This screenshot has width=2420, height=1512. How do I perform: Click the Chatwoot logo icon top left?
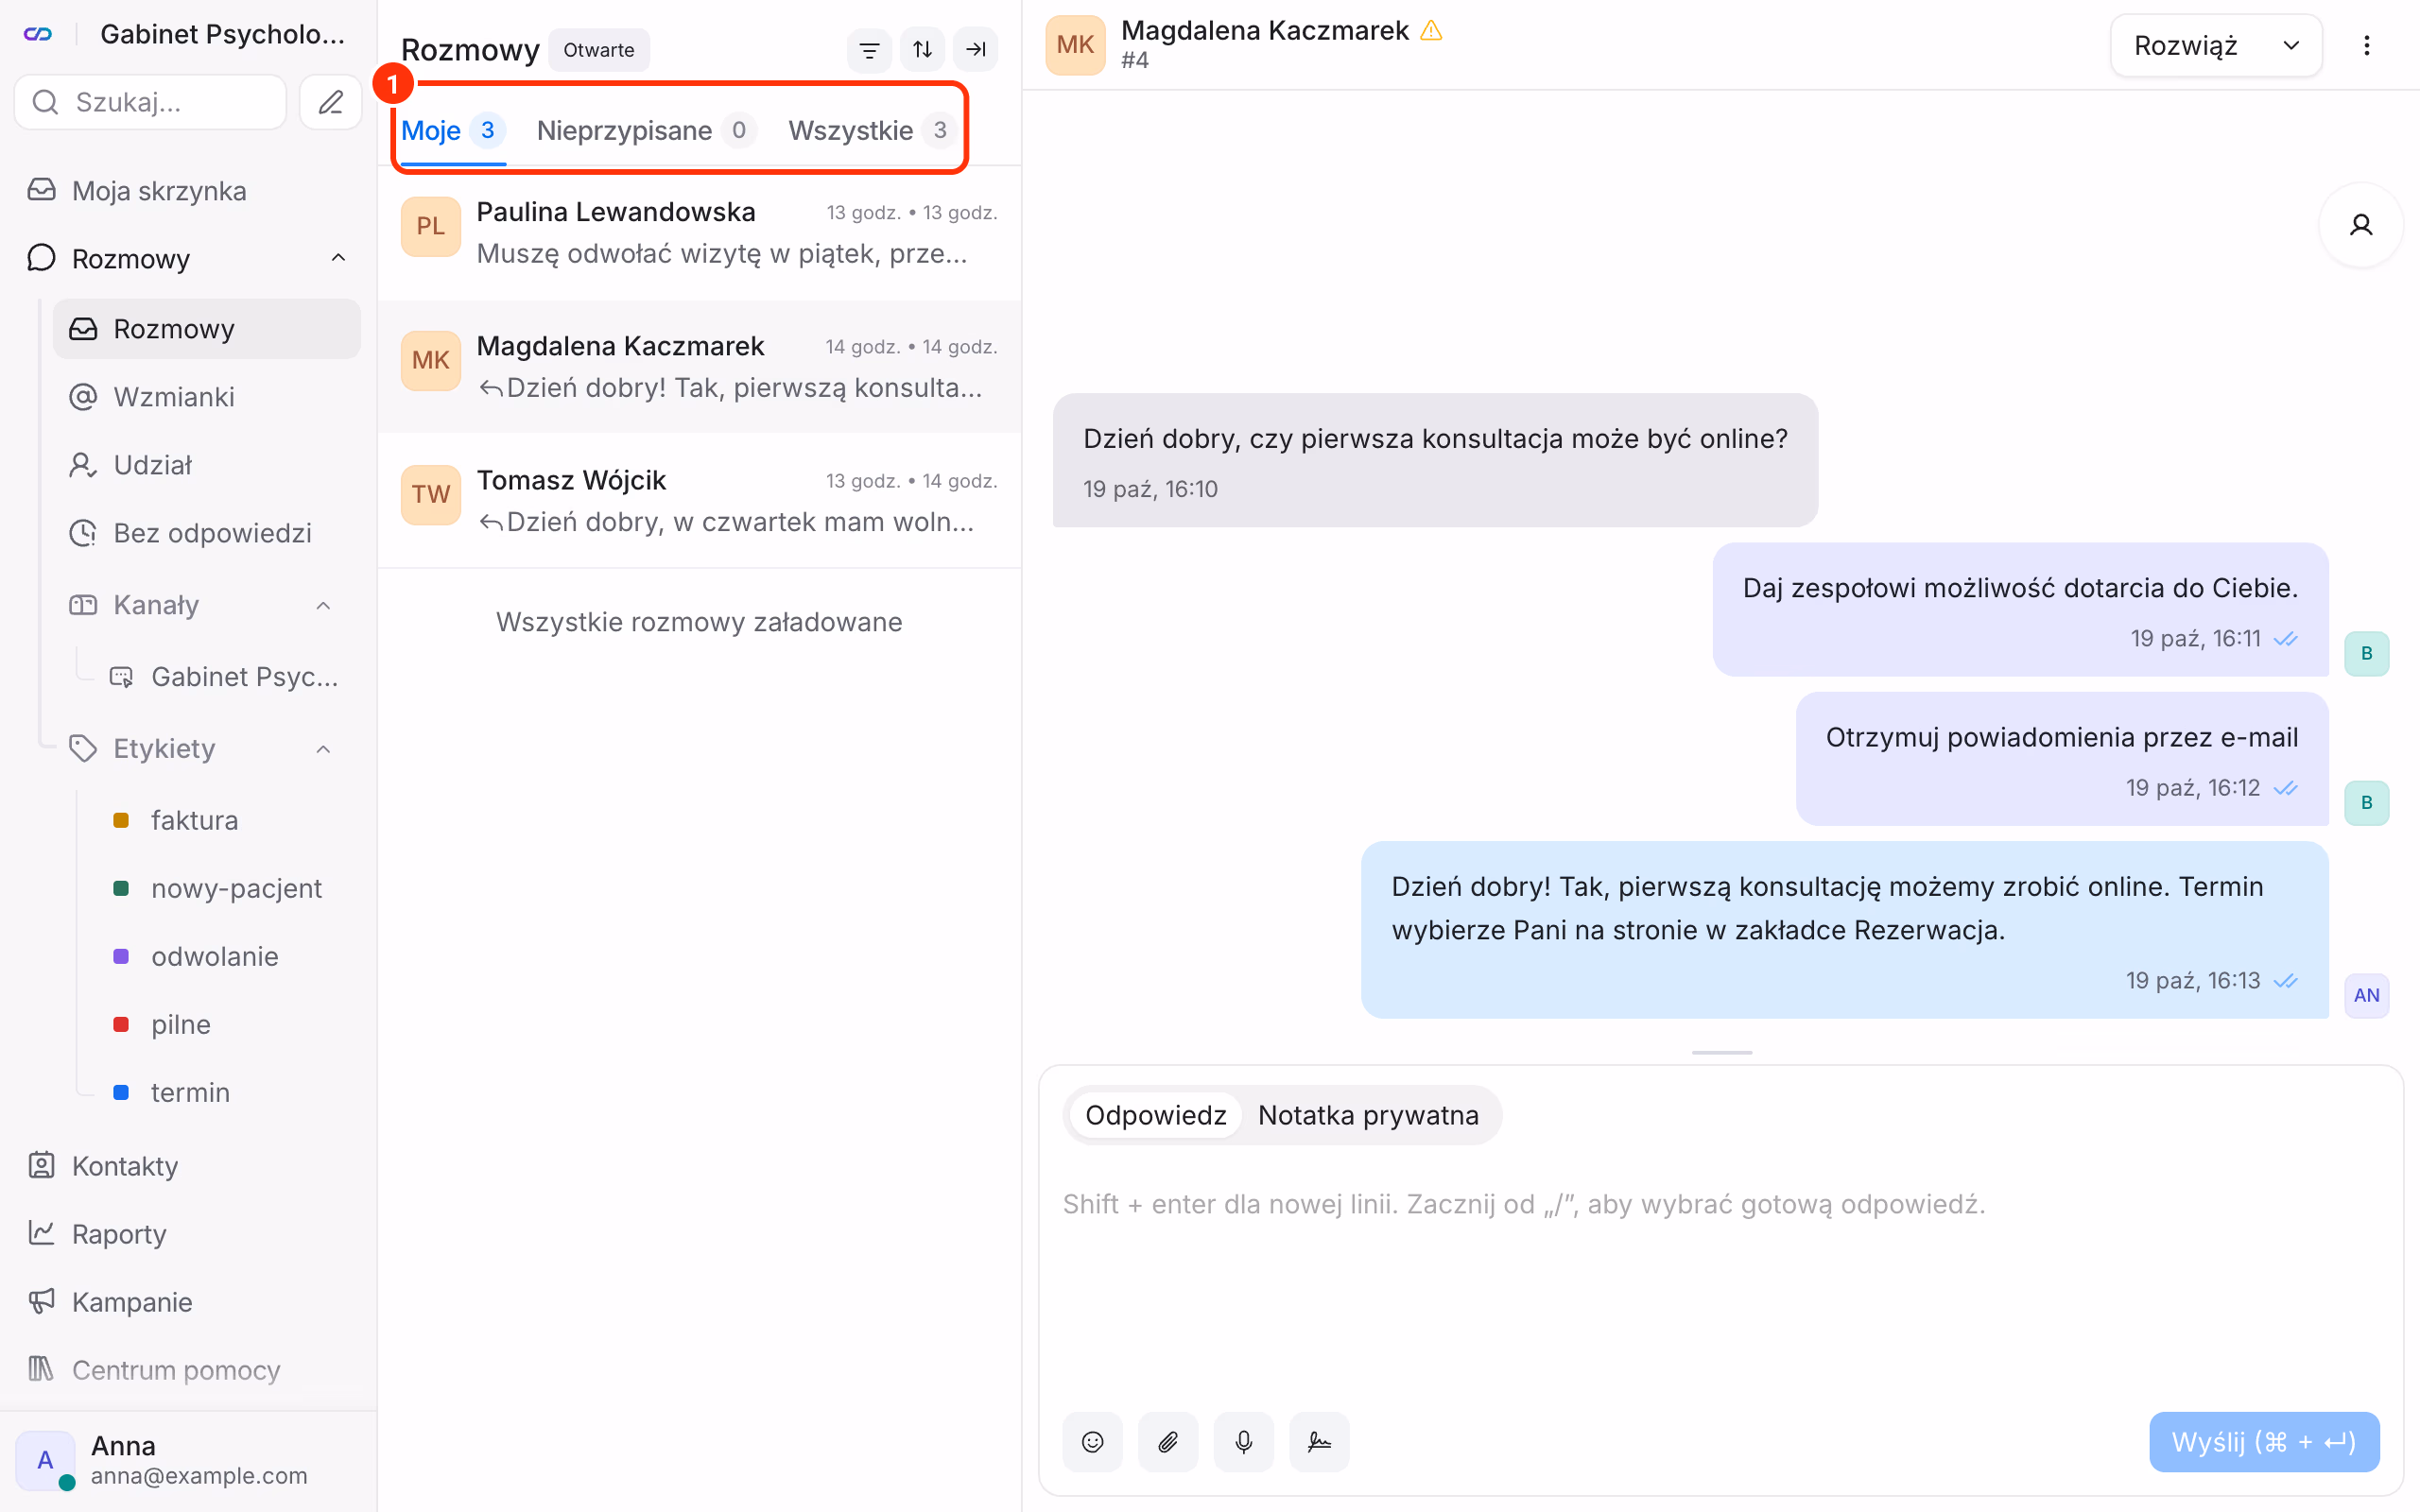click(38, 34)
